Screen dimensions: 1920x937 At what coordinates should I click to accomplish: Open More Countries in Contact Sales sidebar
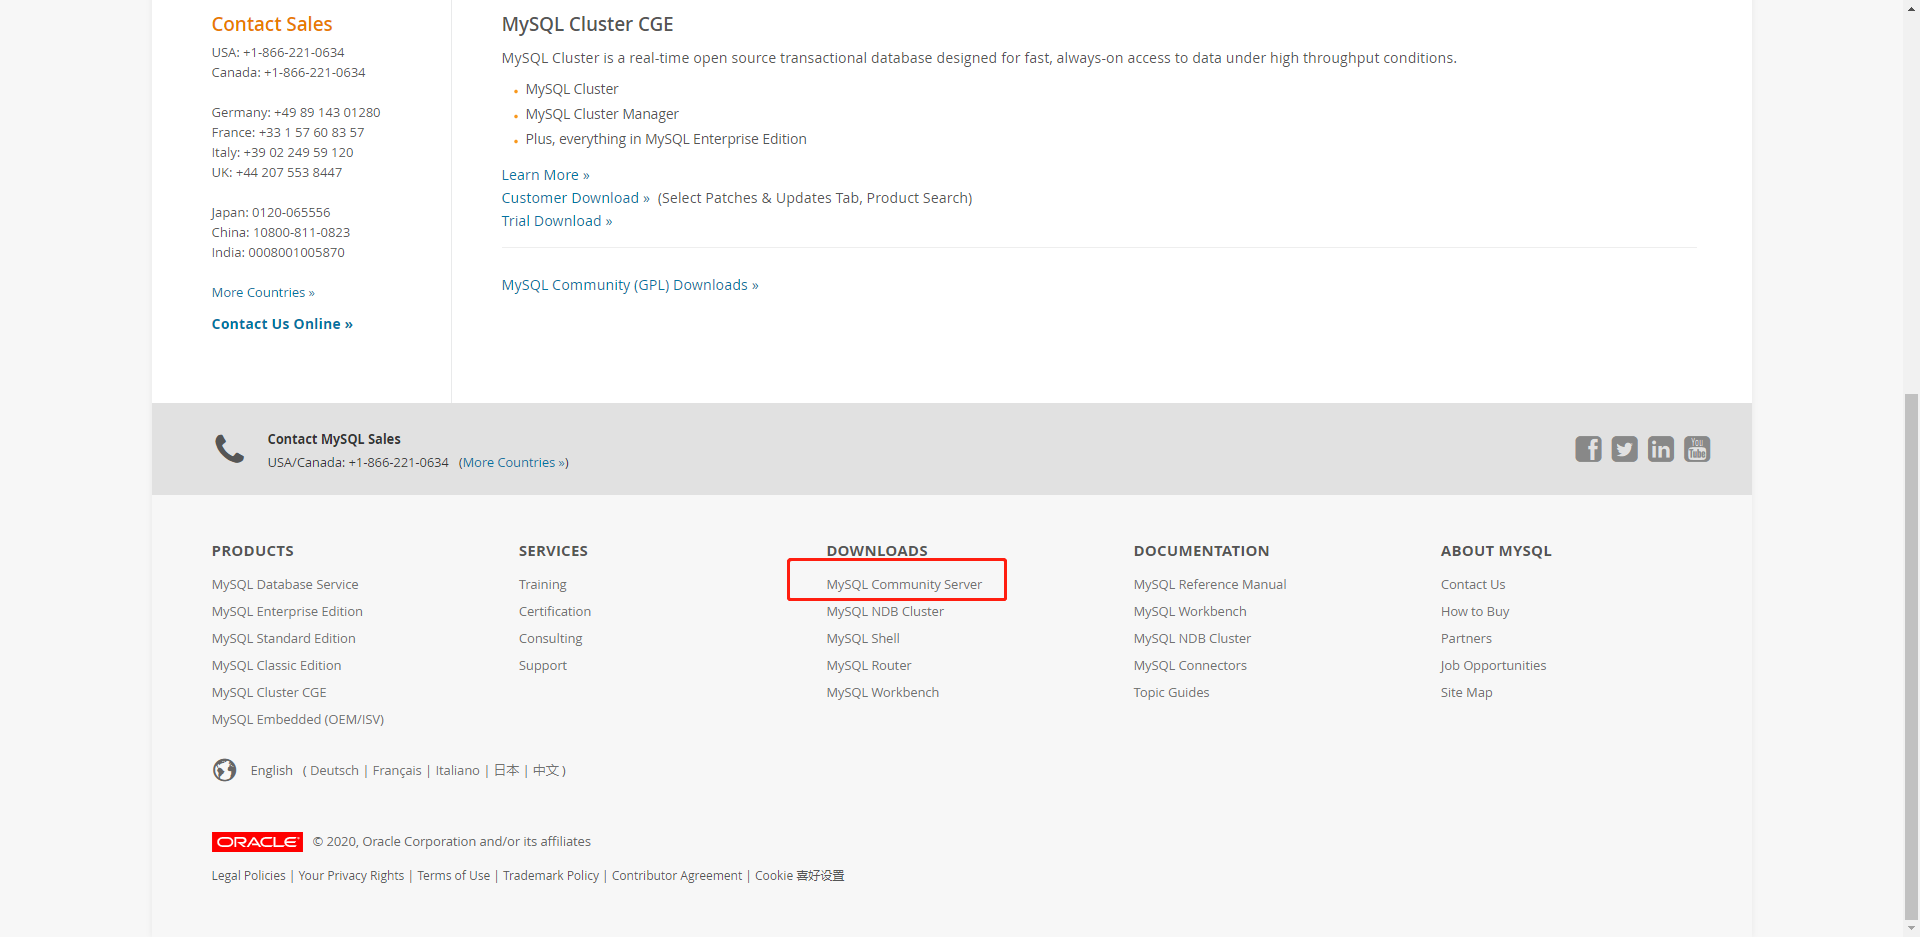[x=263, y=293]
